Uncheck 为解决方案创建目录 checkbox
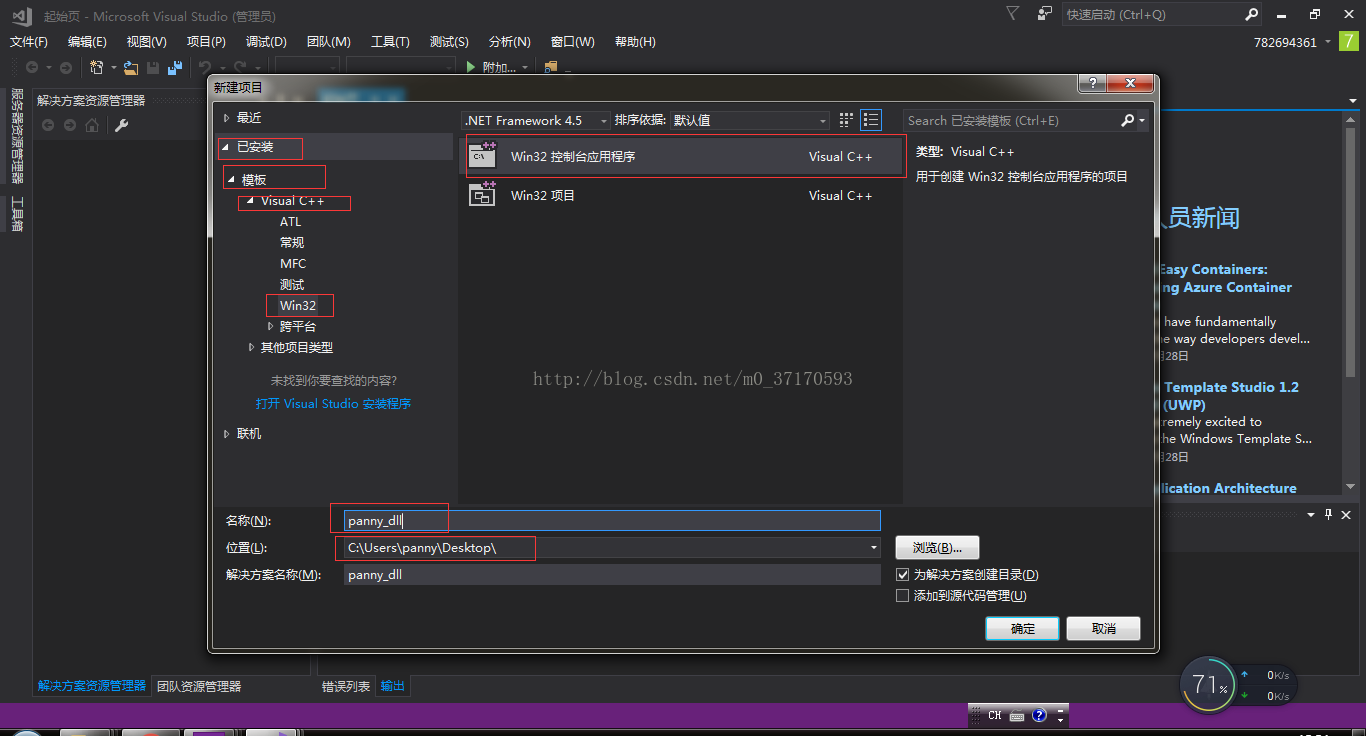 tap(903, 575)
